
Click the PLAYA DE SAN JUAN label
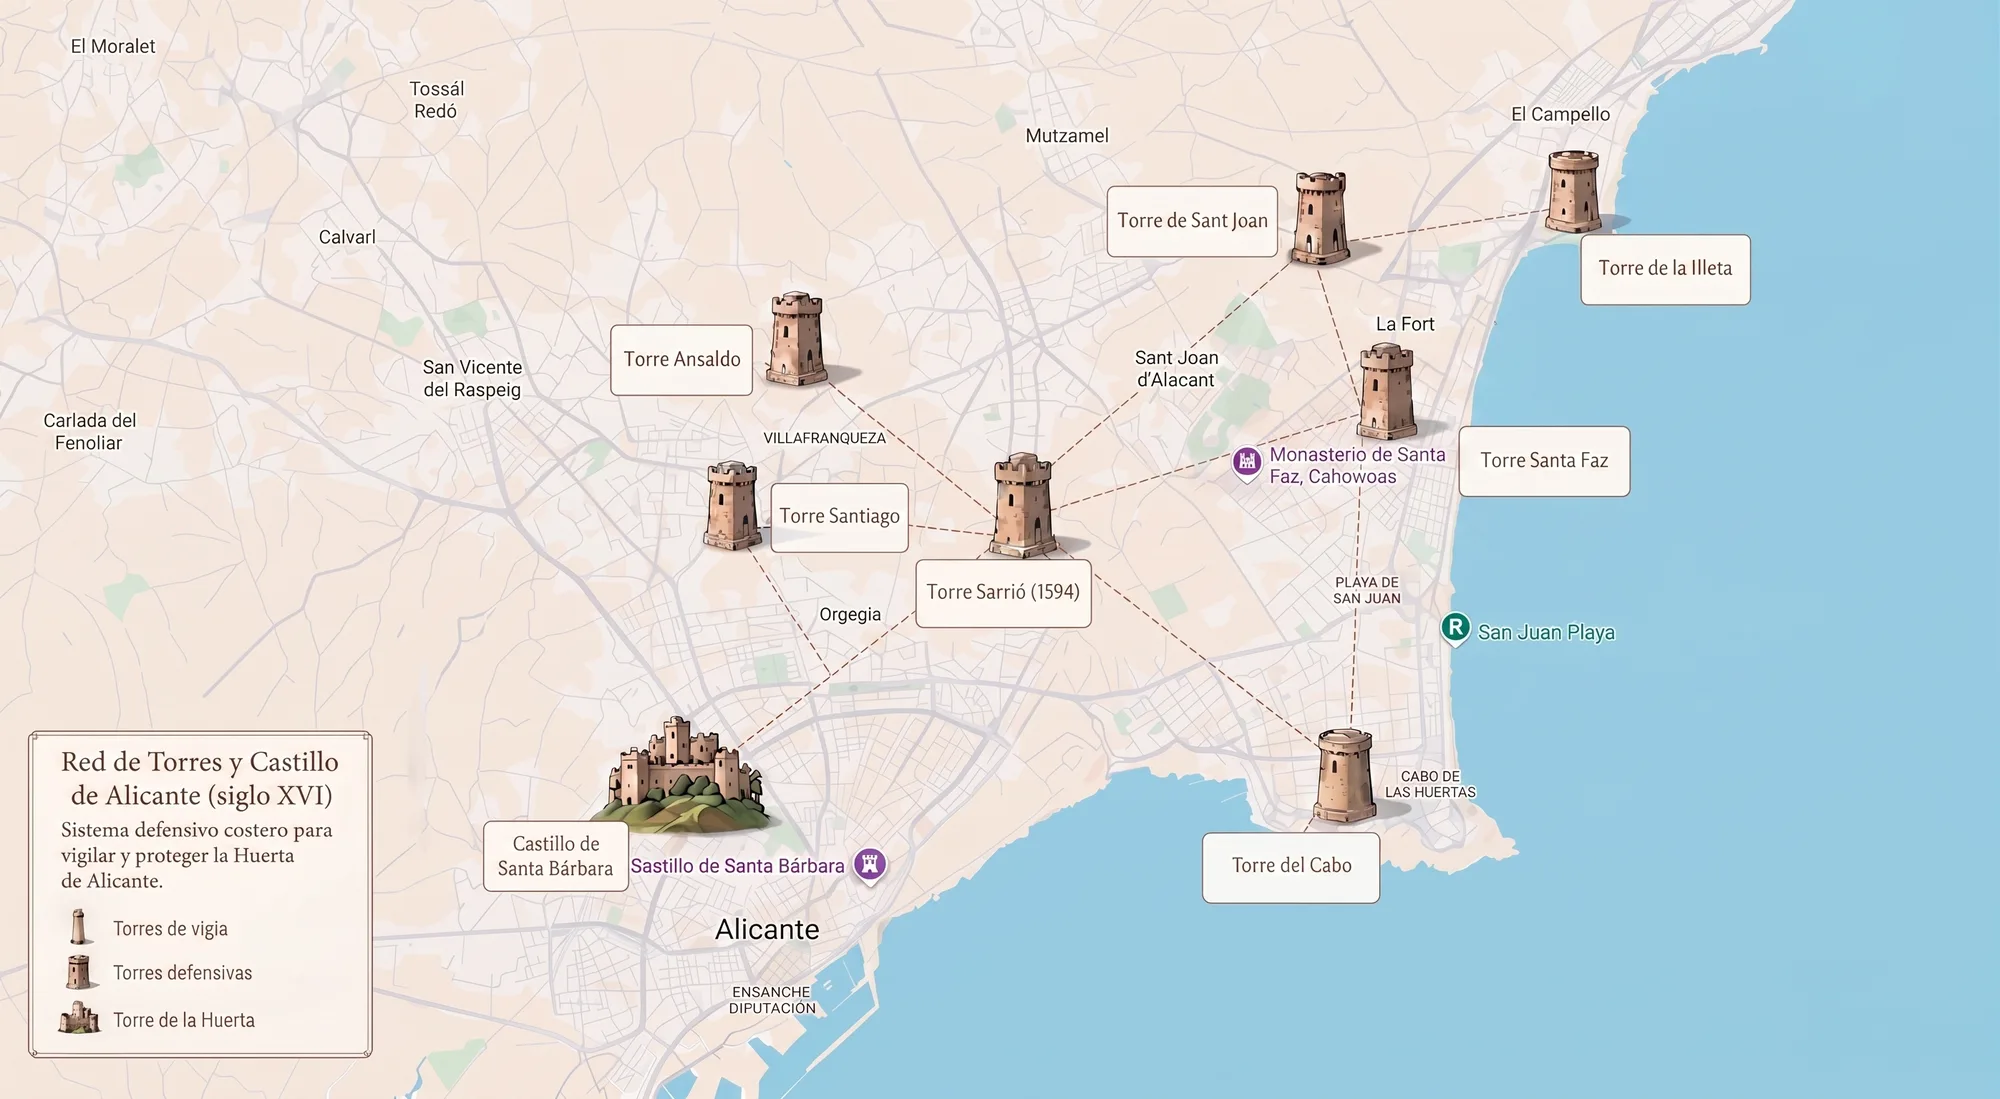[x=1367, y=590]
